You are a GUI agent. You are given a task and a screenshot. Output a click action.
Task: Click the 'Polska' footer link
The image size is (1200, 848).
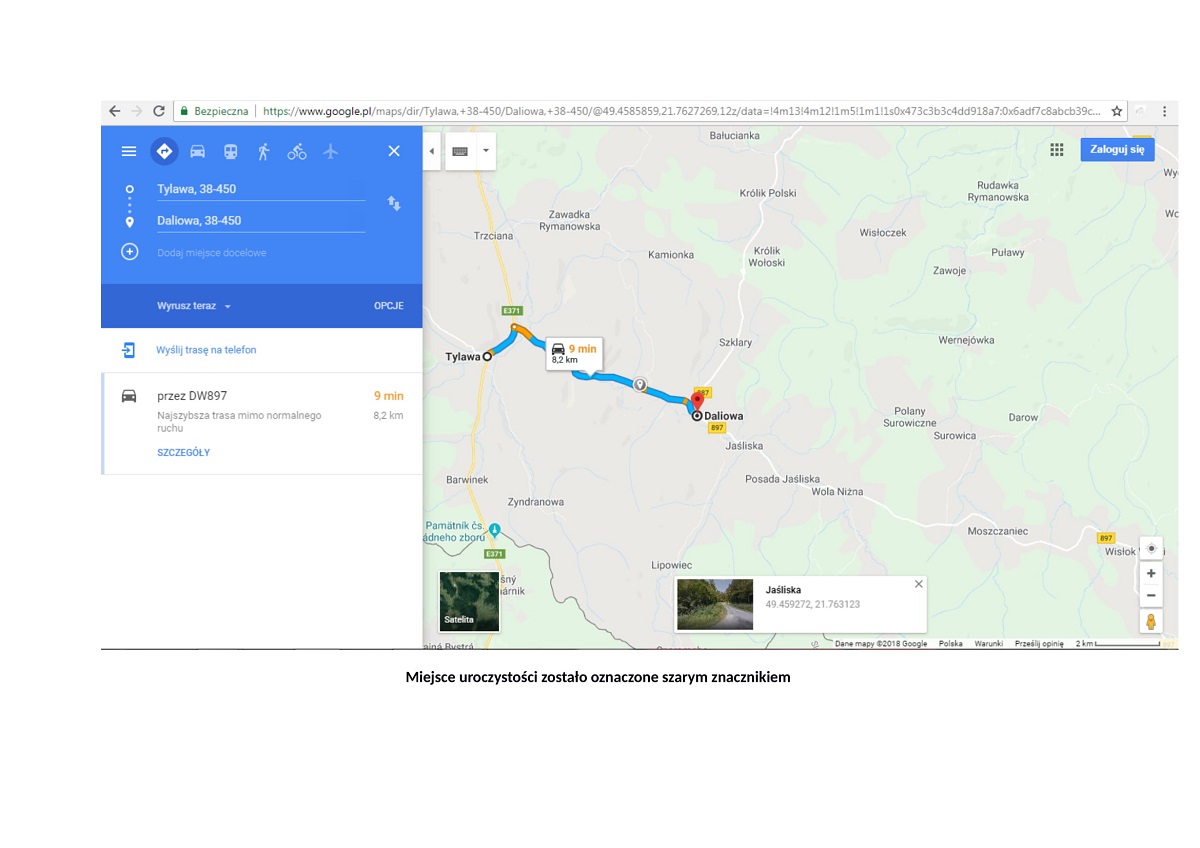(951, 644)
